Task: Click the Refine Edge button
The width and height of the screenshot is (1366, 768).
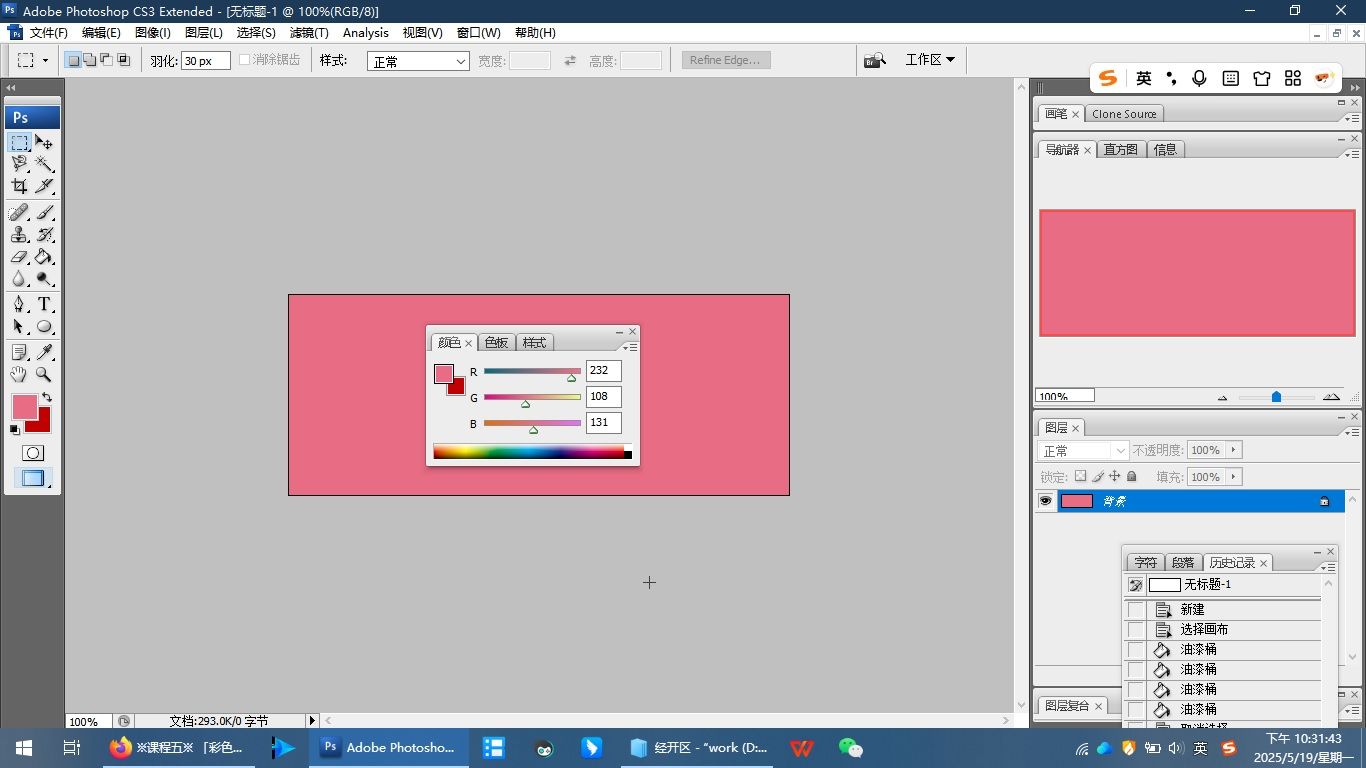Action: [725, 60]
